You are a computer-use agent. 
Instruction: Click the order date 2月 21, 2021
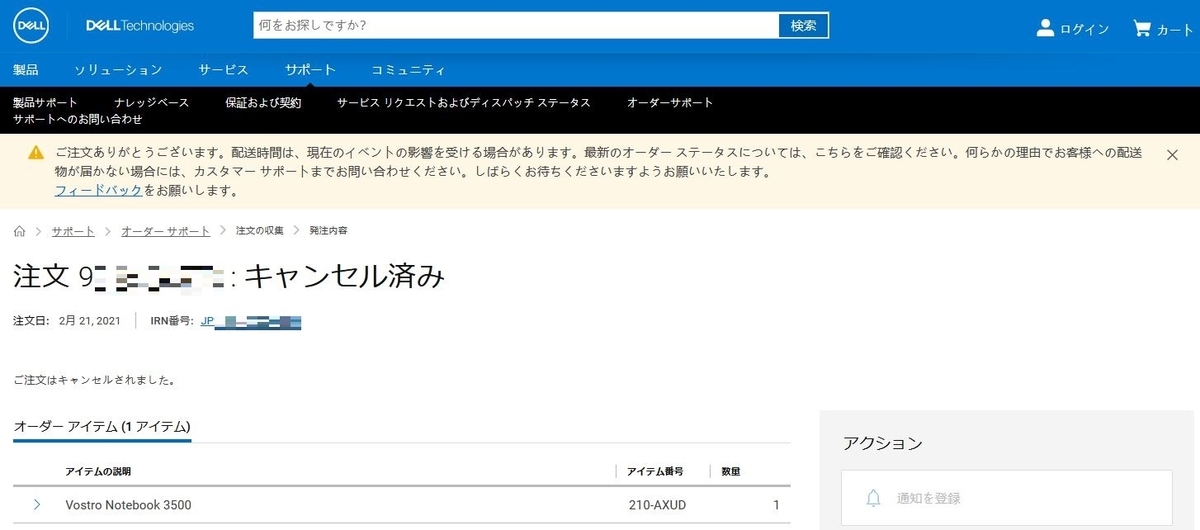(90, 321)
